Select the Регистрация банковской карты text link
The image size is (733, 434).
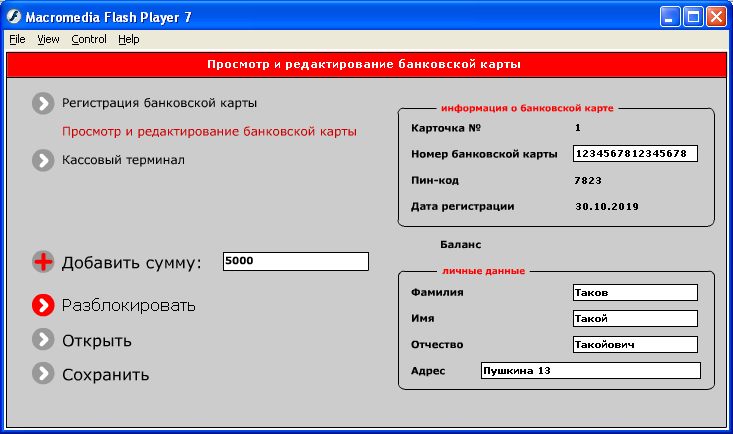pyautogui.click(x=159, y=103)
